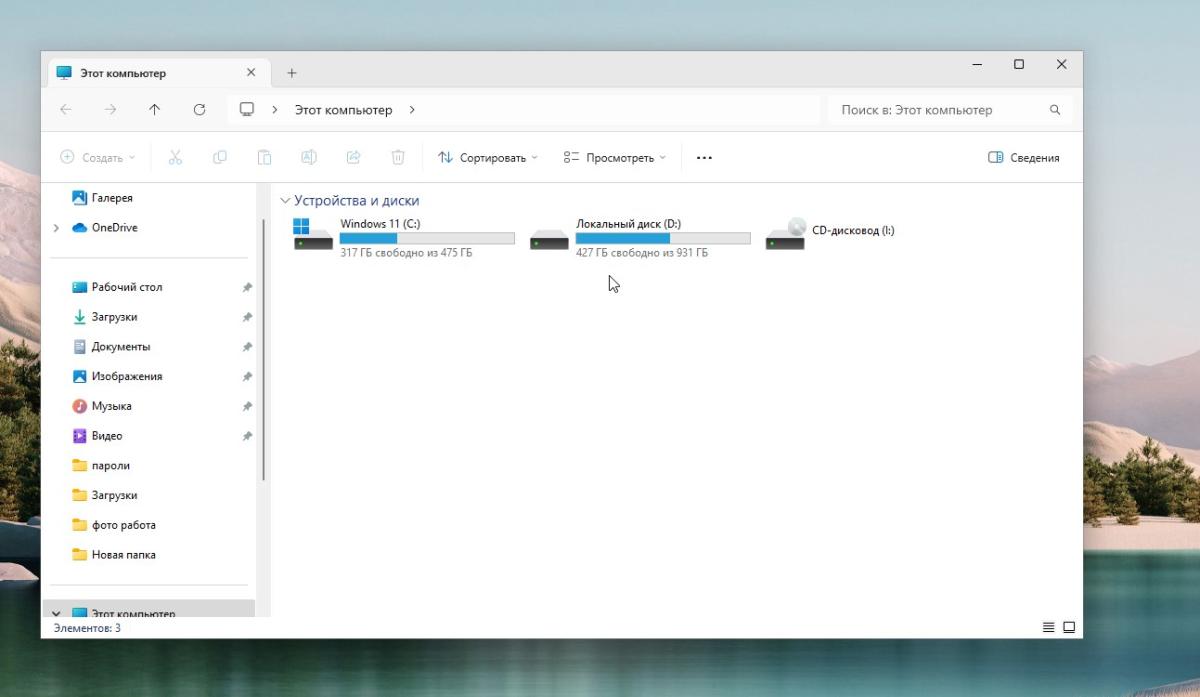Viewport: 1200px width, 697px height.
Task: Select the CD-дисковод (I:) drive icon
Action: (x=785, y=234)
